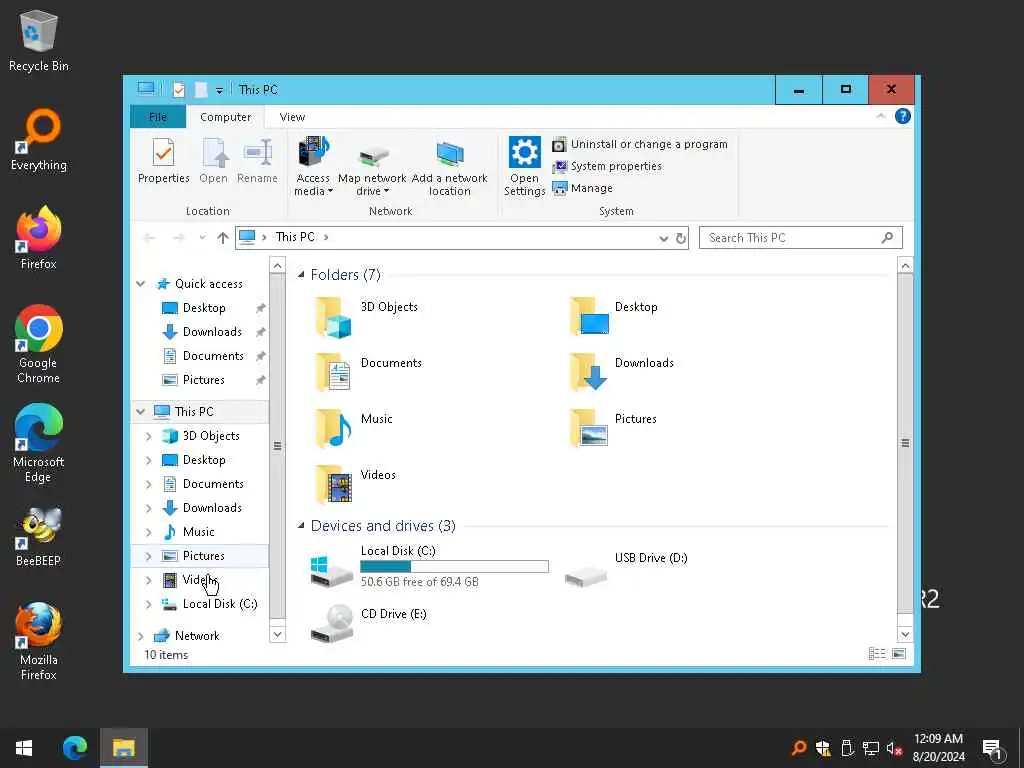Click Manage in System group
The height and width of the screenshot is (768, 1024).
click(x=583, y=188)
